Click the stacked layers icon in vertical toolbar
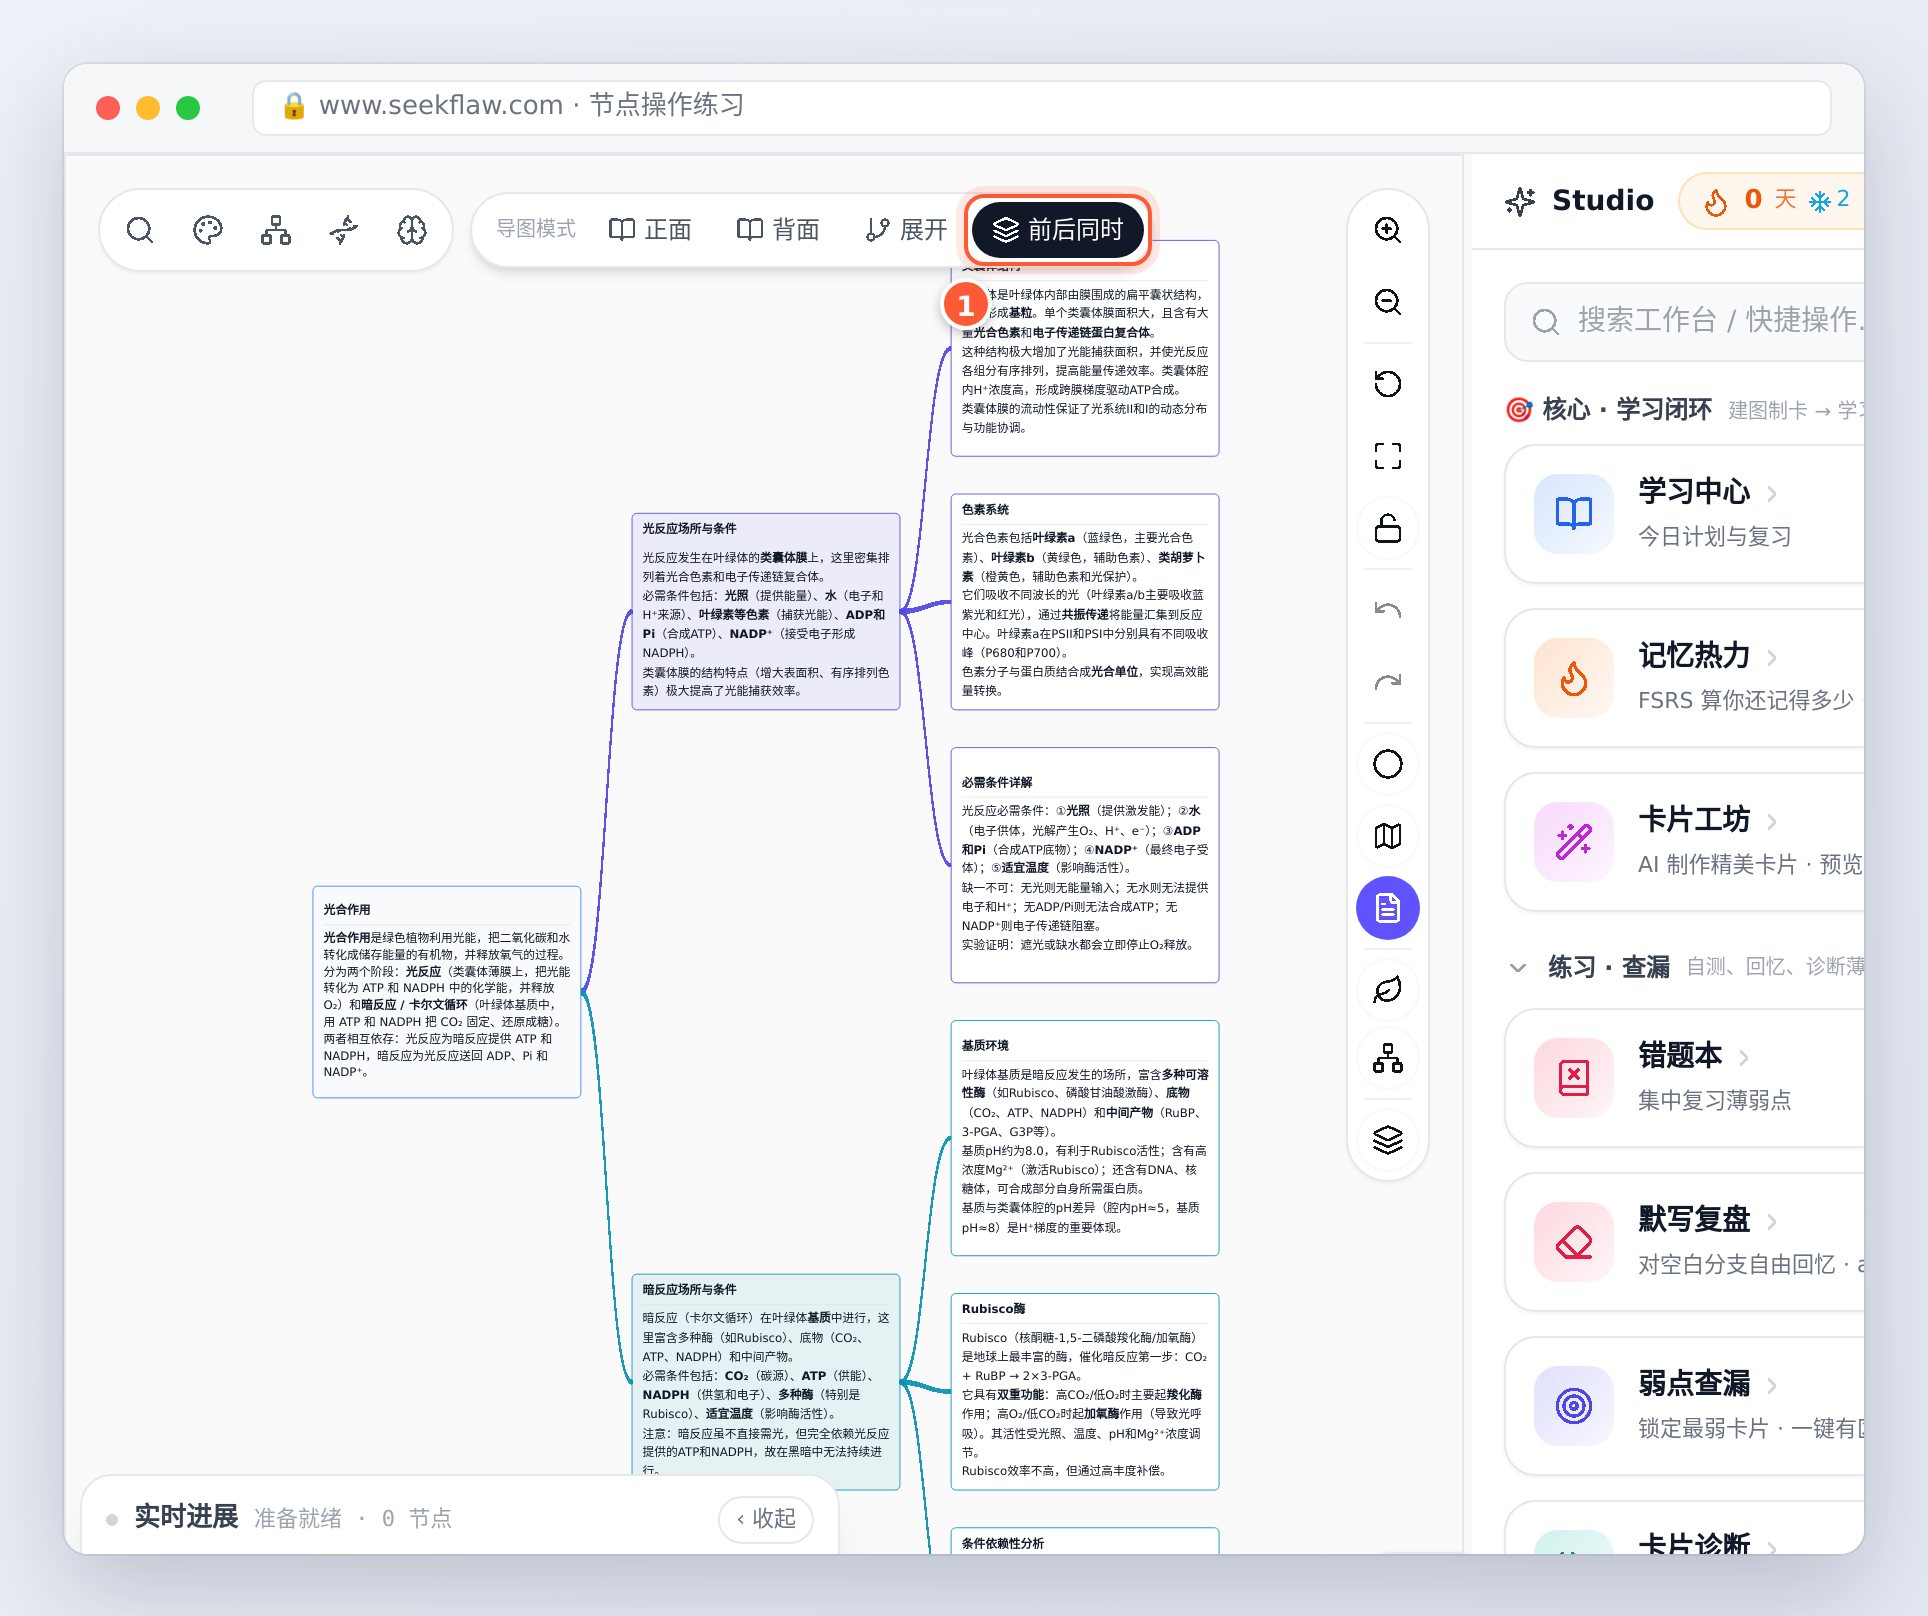Image resolution: width=1928 pixels, height=1616 pixels. pyautogui.click(x=1388, y=1140)
